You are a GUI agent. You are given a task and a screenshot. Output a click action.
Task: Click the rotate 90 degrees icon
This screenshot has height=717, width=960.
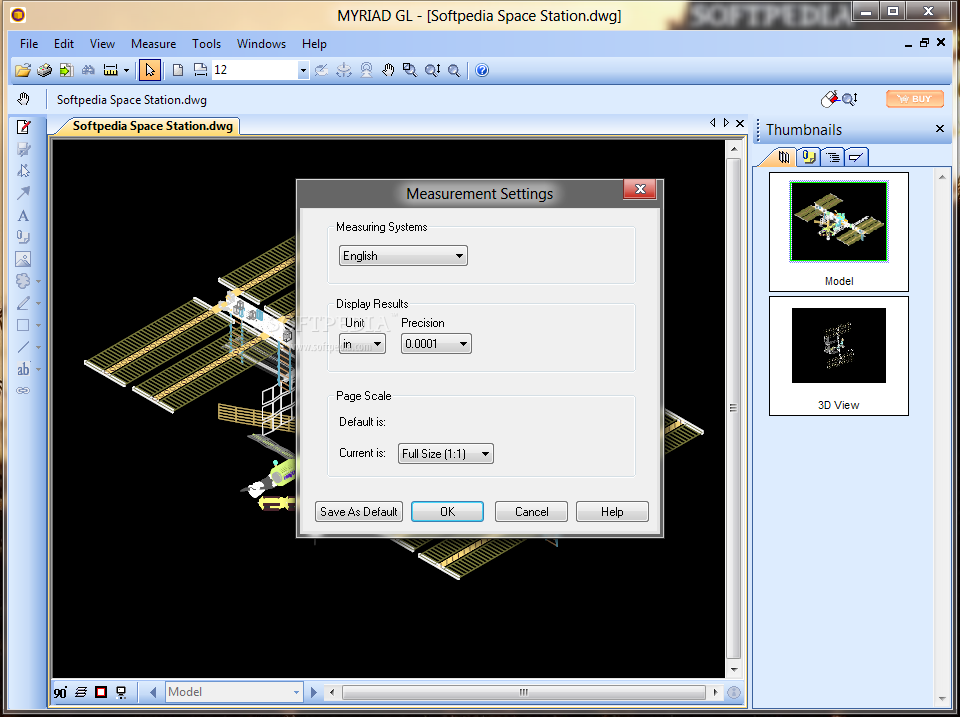pyautogui.click(x=60, y=693)
